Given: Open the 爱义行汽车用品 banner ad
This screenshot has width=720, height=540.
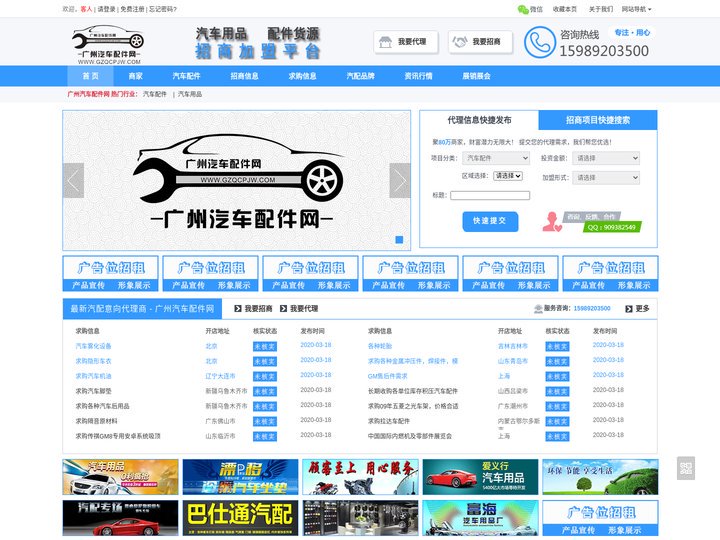Looking at the screenshot, I should click(x=480, y=477).
